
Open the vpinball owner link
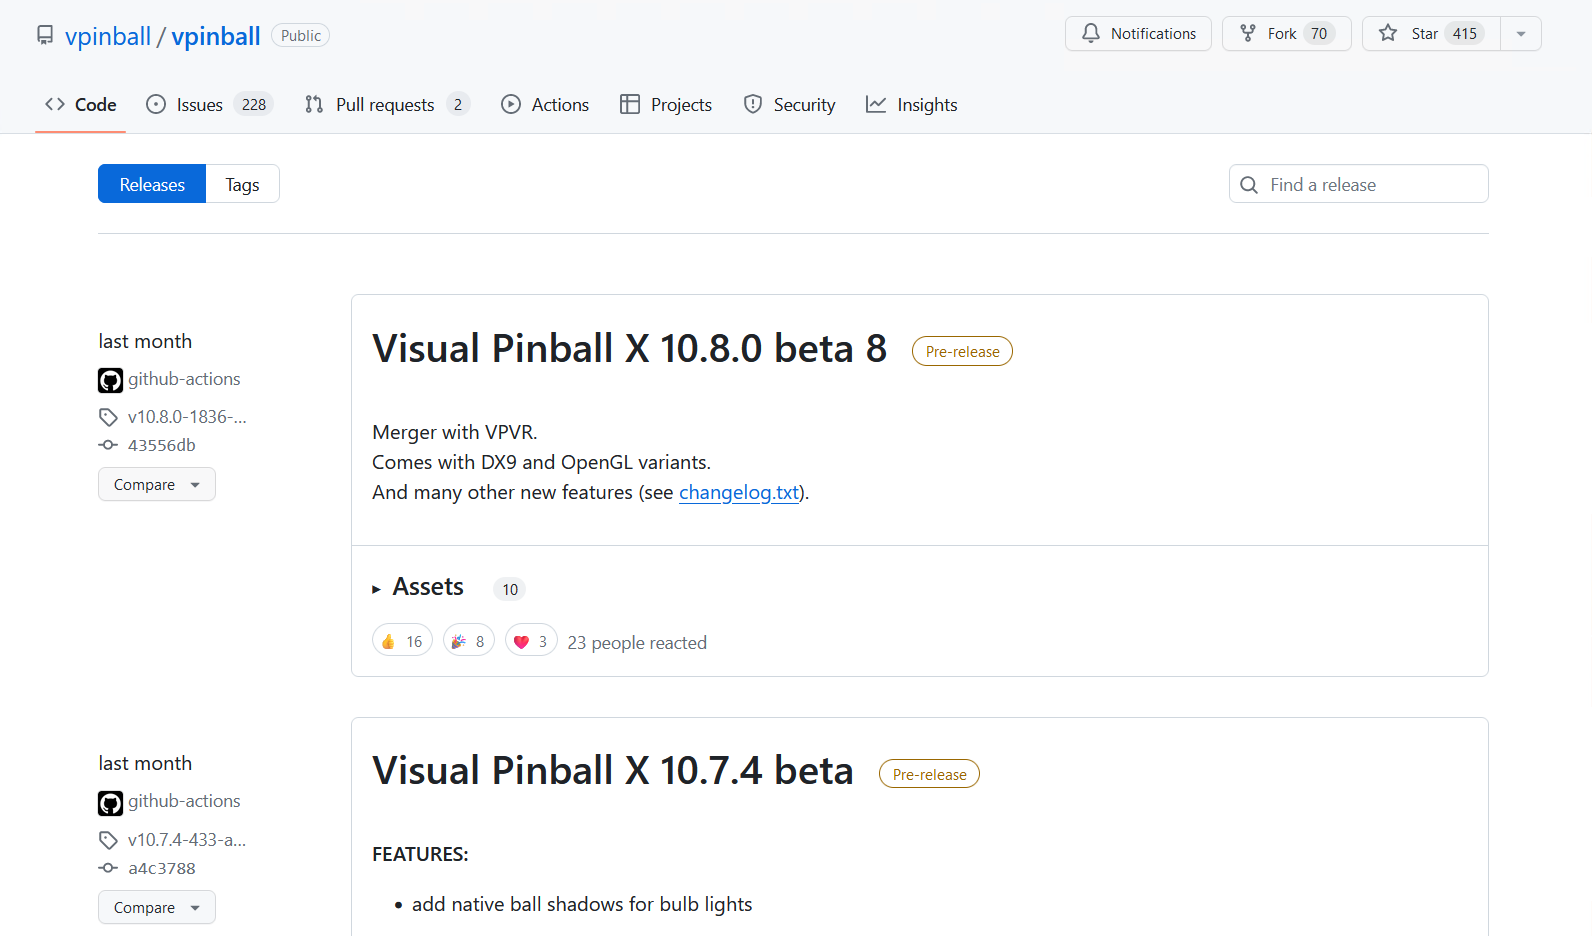tap(108, 36)
